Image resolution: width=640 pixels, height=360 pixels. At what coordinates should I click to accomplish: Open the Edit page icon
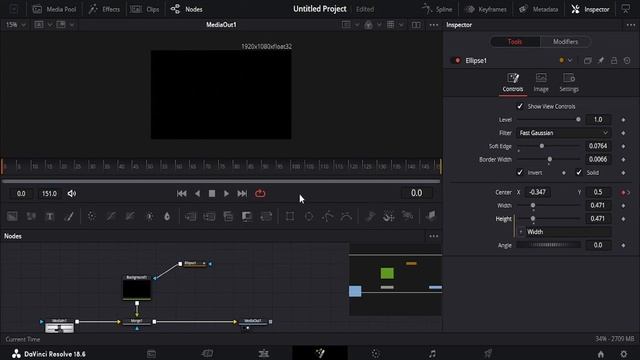[x=264, y=353]
